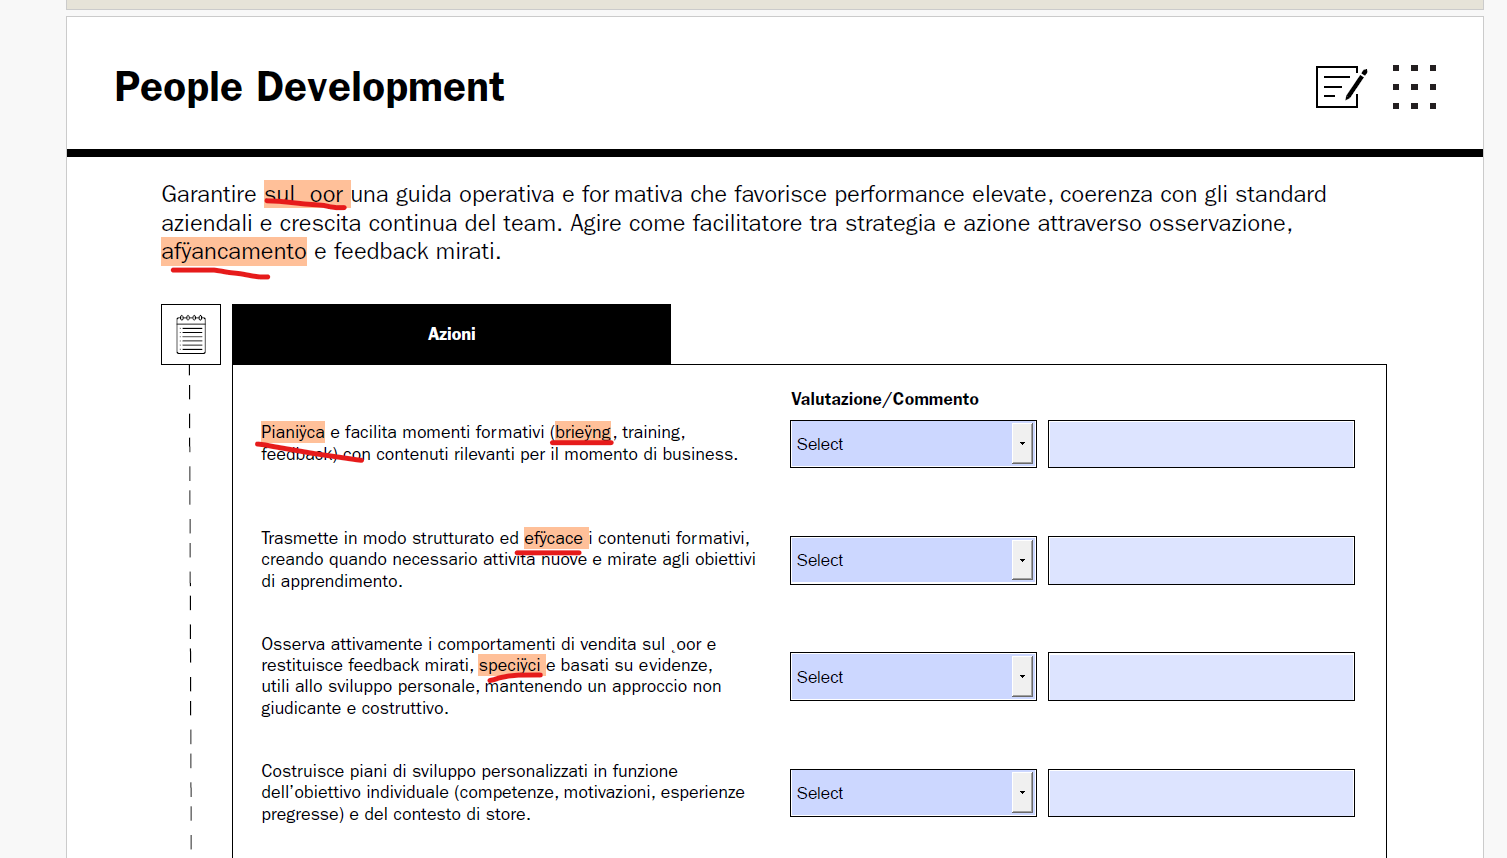
Task: Click the highlighted word "Pianiÿca"
Action: pyautogui.click(x=292, y=432)
